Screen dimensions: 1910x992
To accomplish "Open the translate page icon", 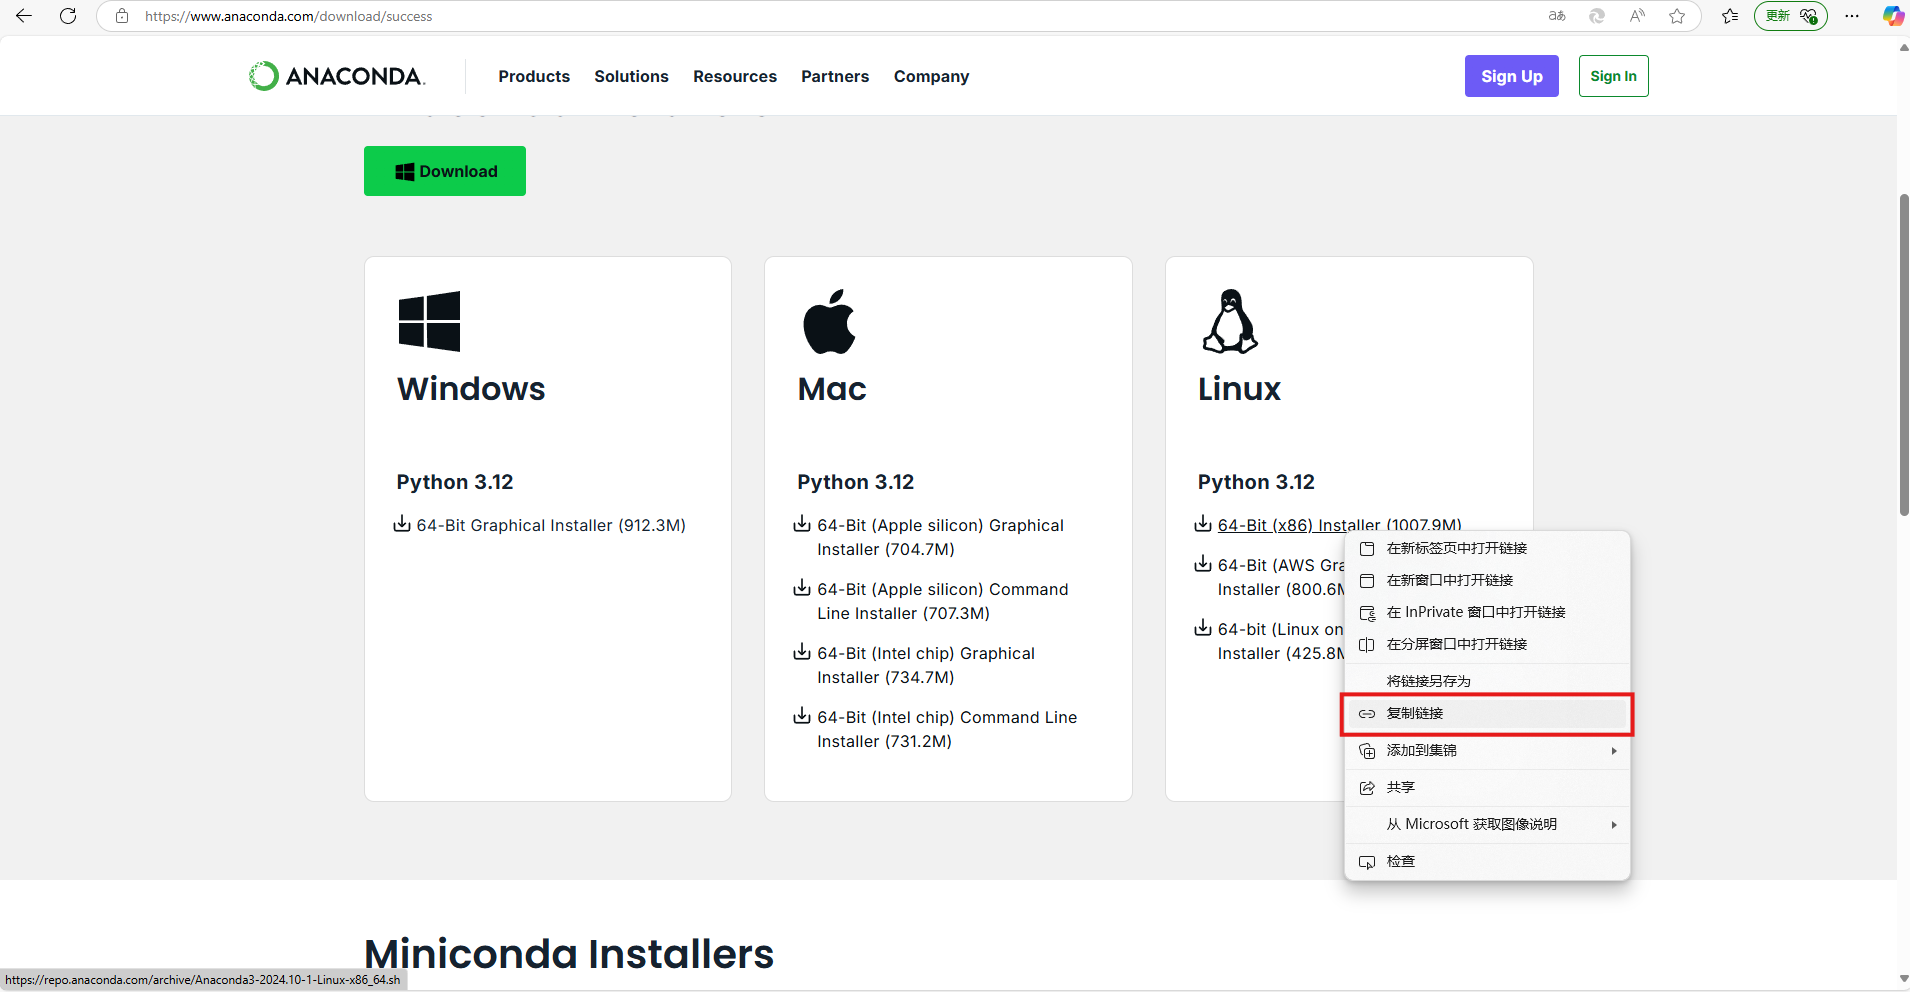I will click(1557, 16).
